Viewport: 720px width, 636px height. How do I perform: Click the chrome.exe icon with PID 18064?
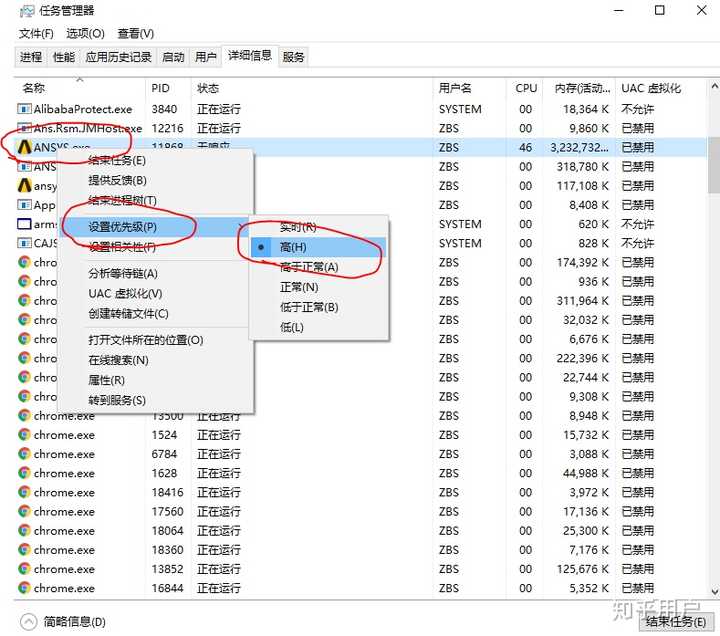click(x=24, y=530)
